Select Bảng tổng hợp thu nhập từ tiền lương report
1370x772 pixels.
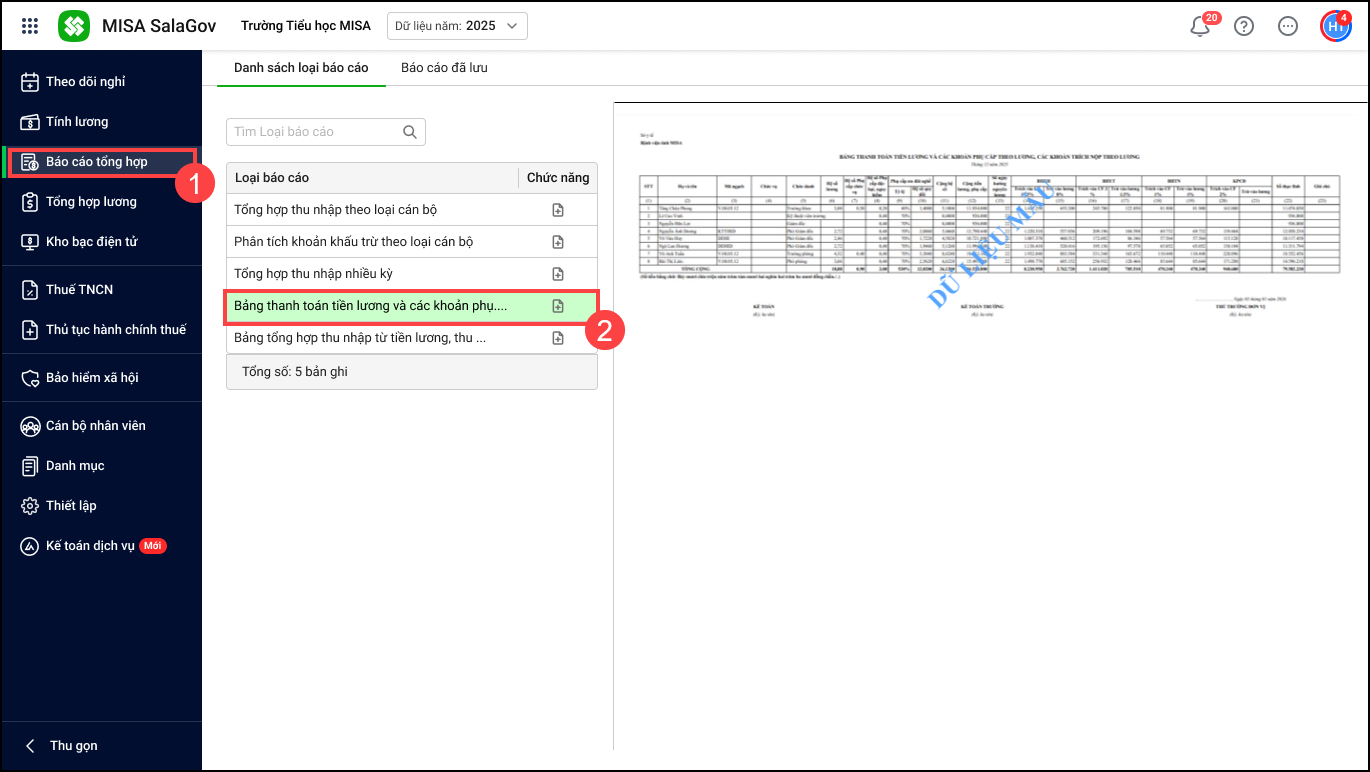click(x=360, y=338)
